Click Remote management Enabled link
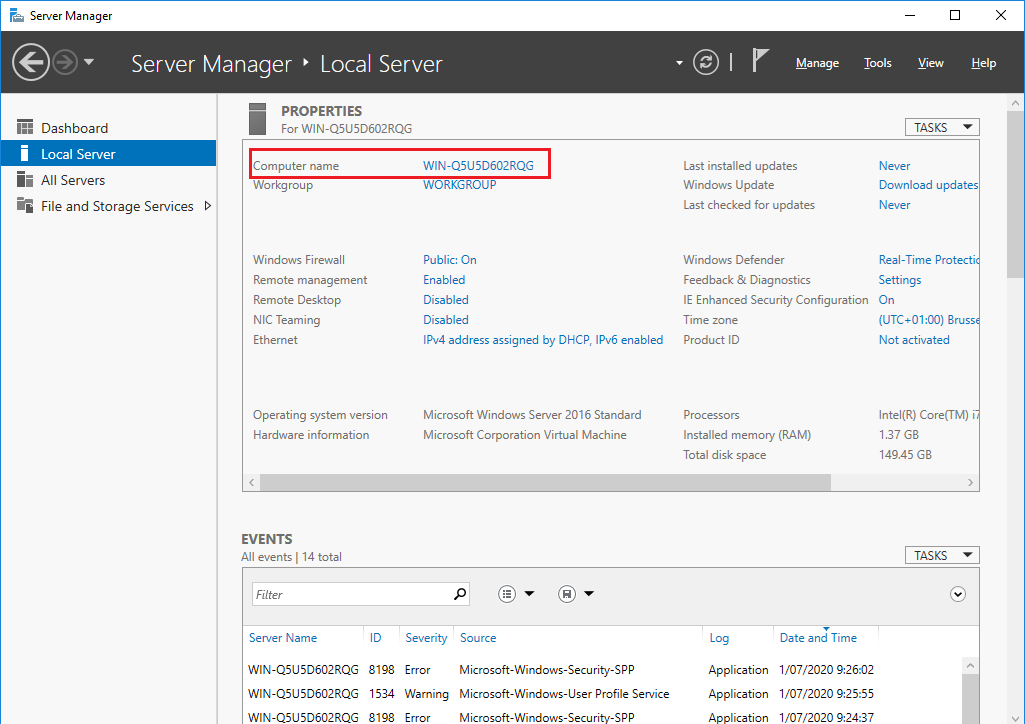 tap(444, 280)
